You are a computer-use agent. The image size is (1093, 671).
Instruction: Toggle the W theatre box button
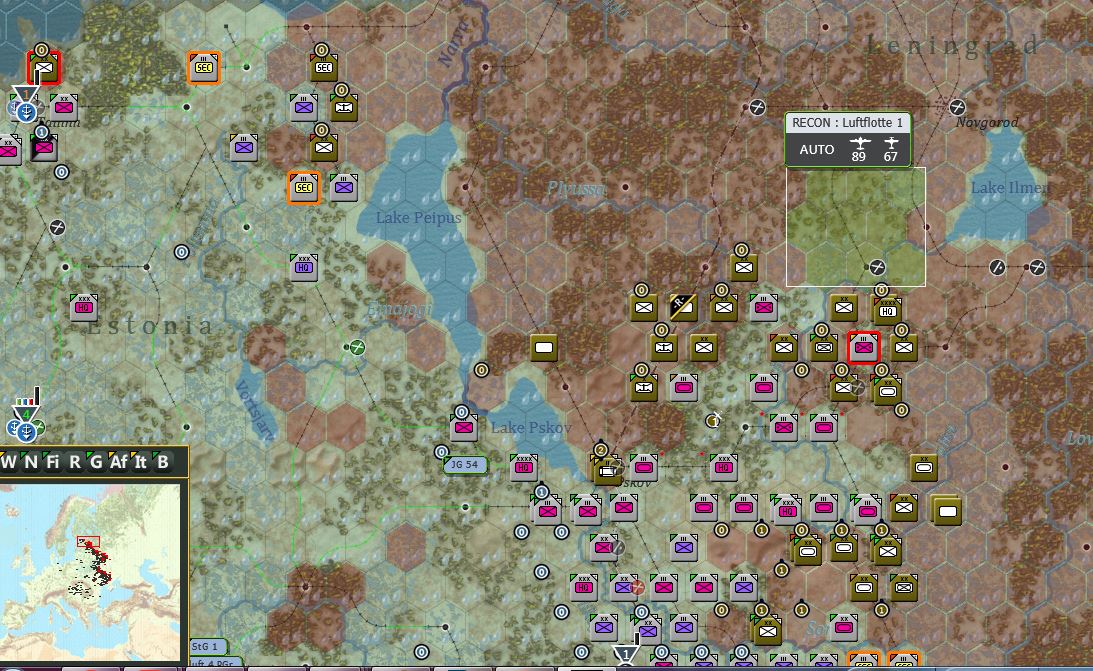[x=9, y=462]
